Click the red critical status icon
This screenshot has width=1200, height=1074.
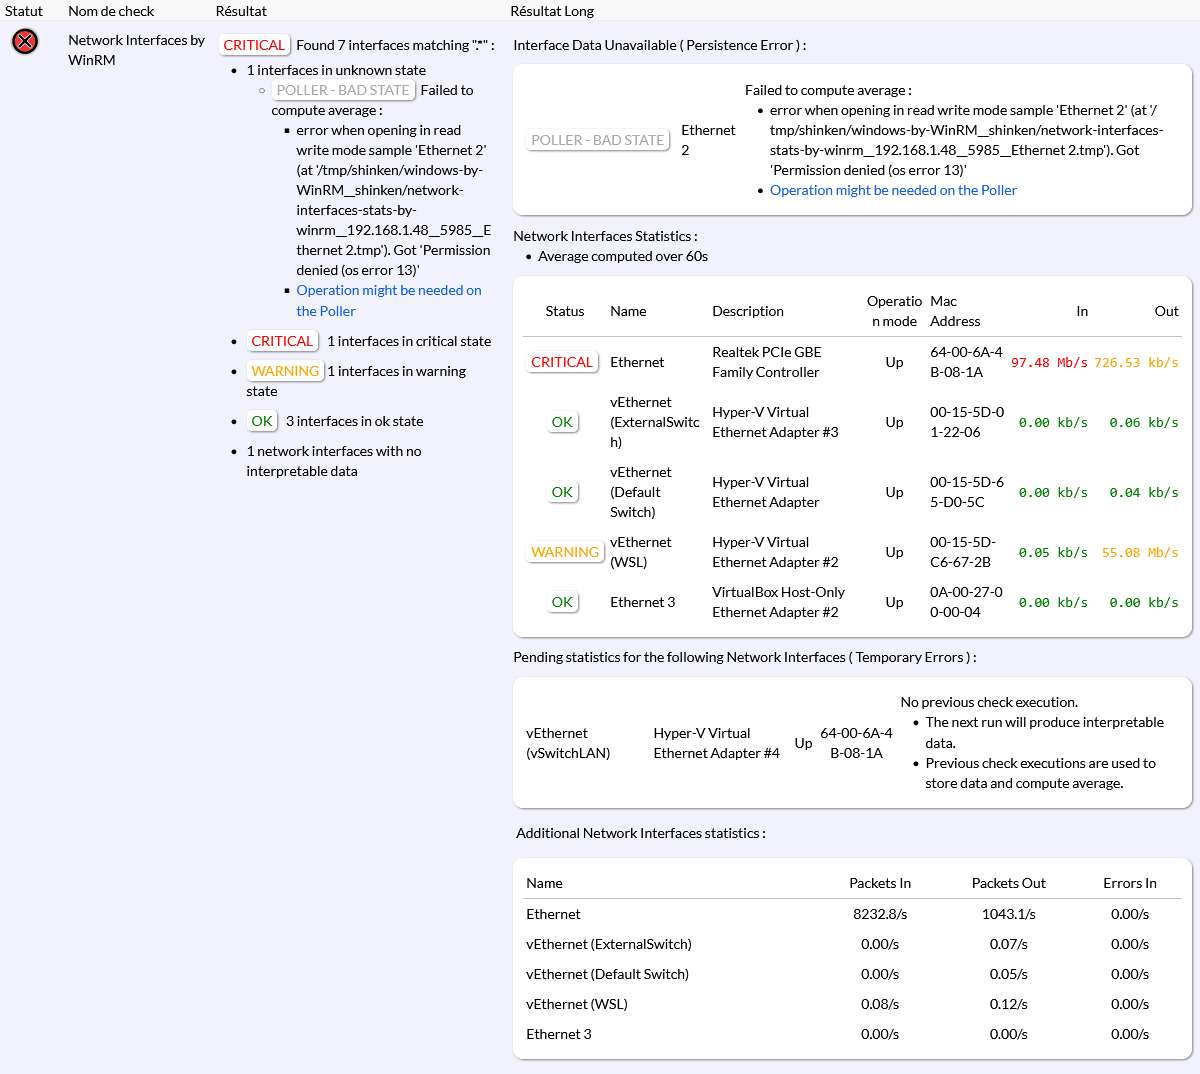25,42
